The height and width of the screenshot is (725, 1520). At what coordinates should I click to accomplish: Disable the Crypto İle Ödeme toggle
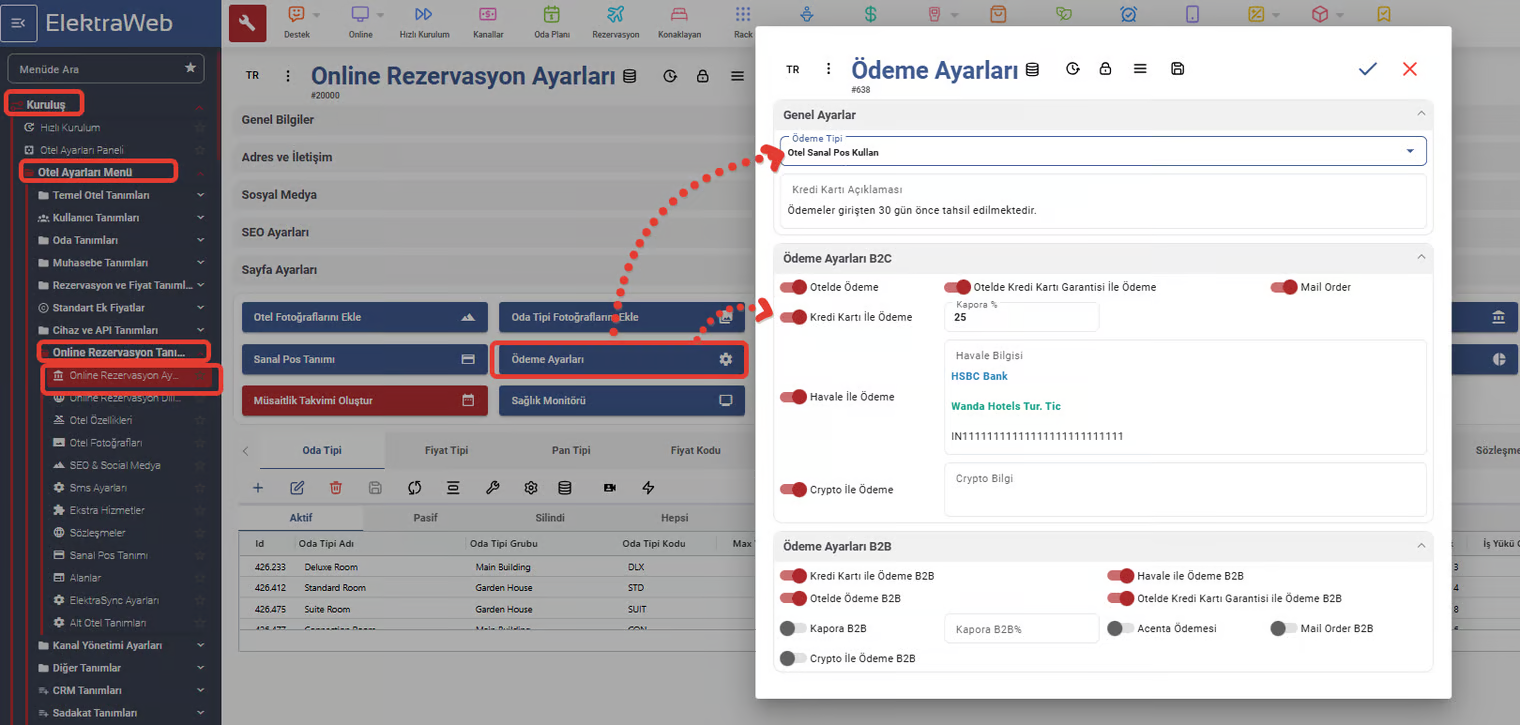tap(794, 490)
